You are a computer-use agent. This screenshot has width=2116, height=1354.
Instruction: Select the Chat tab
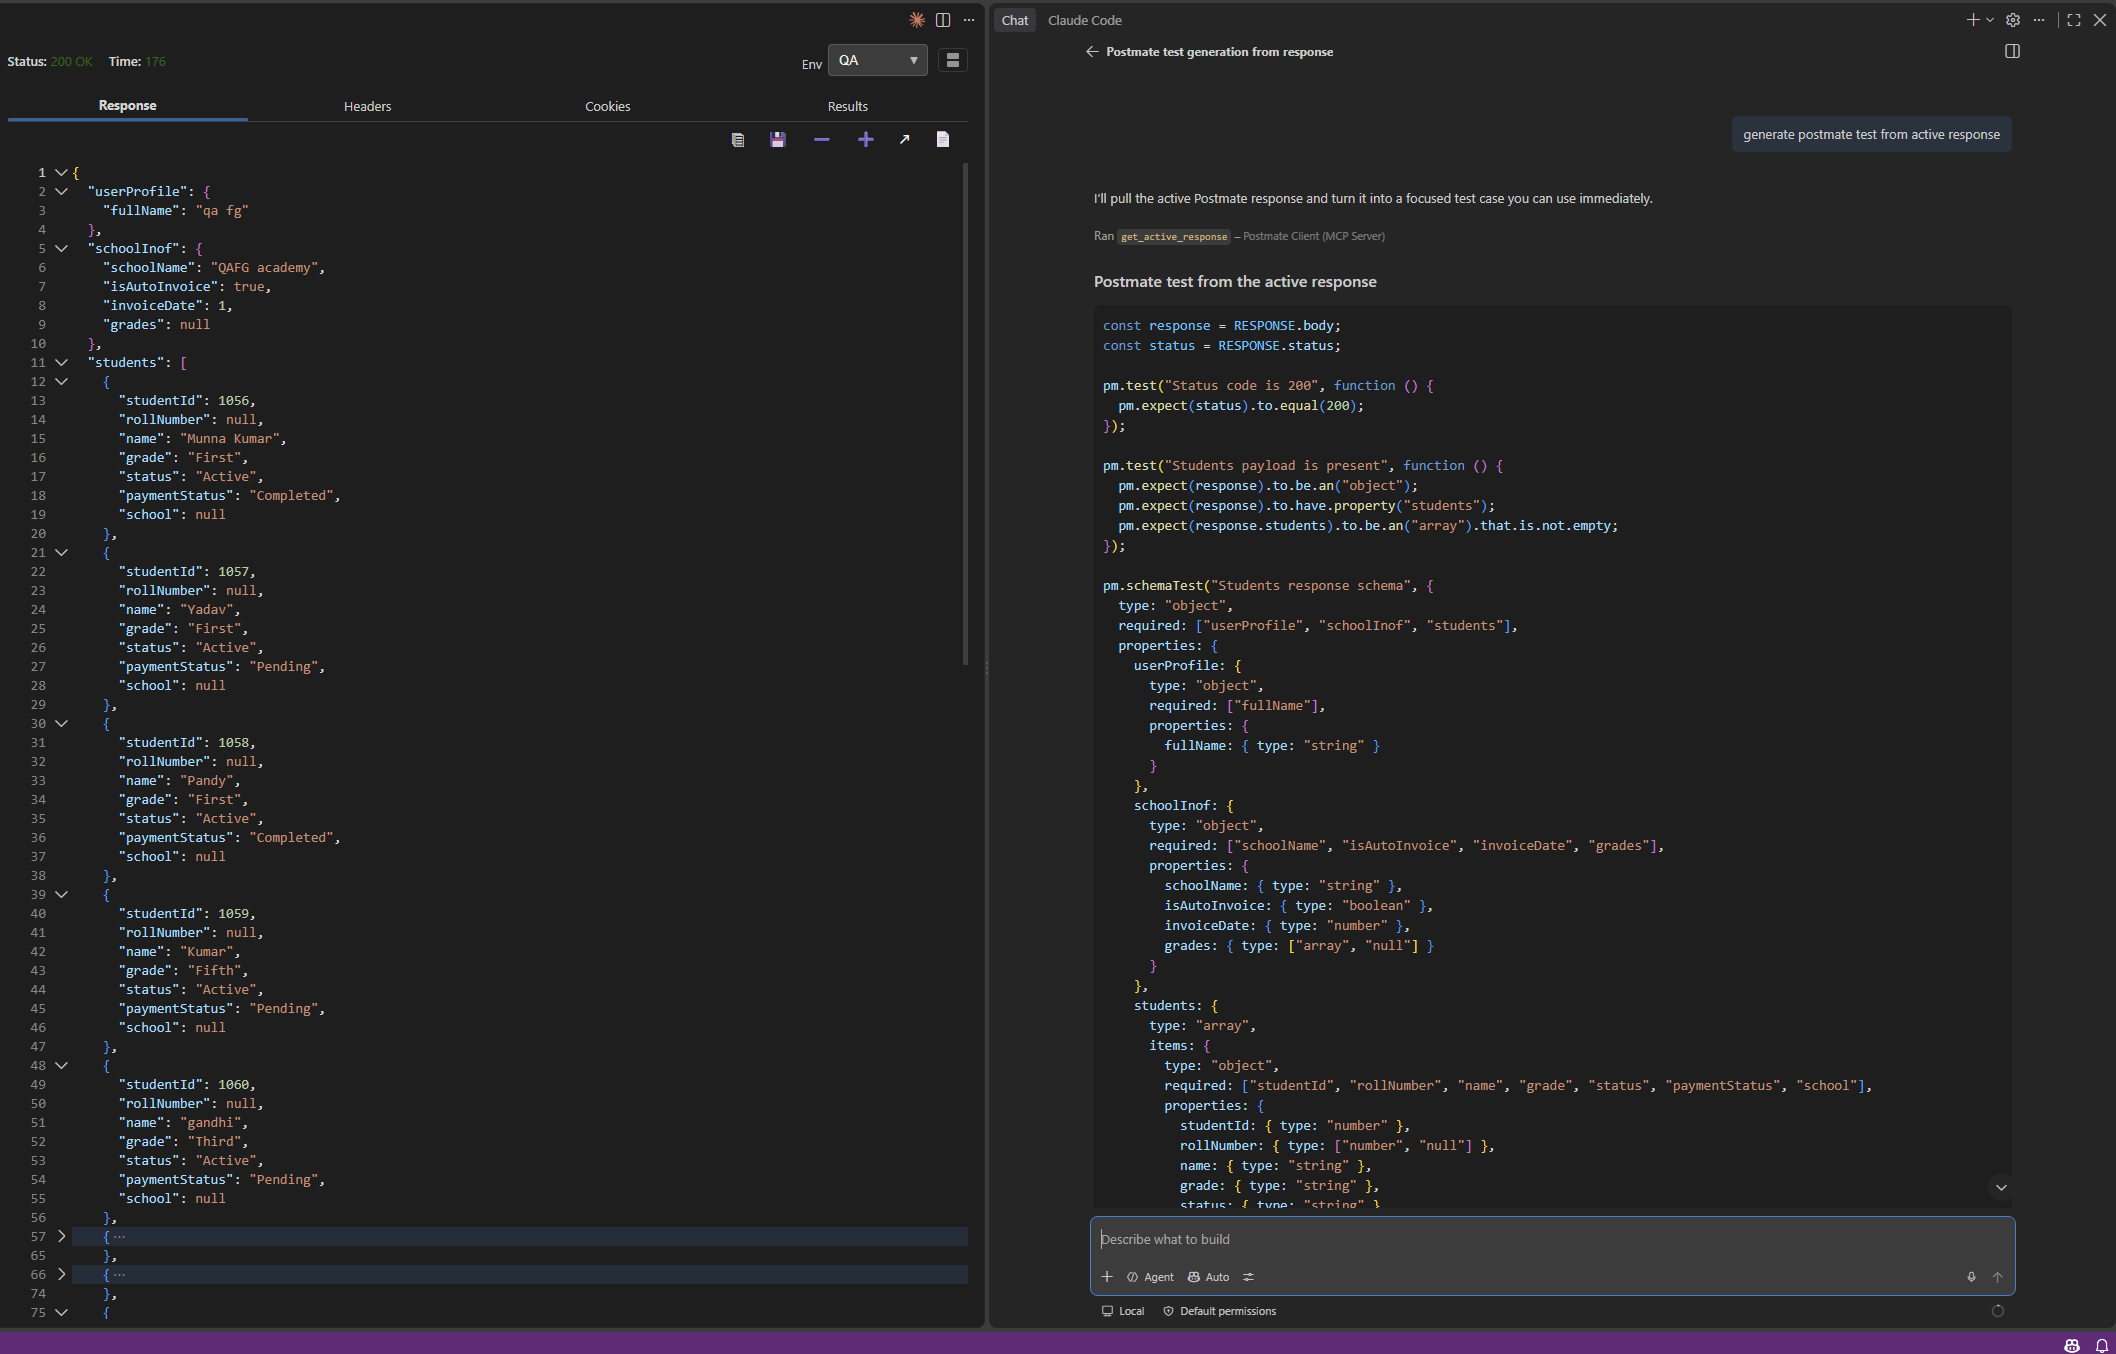[x=1015, y=21]
